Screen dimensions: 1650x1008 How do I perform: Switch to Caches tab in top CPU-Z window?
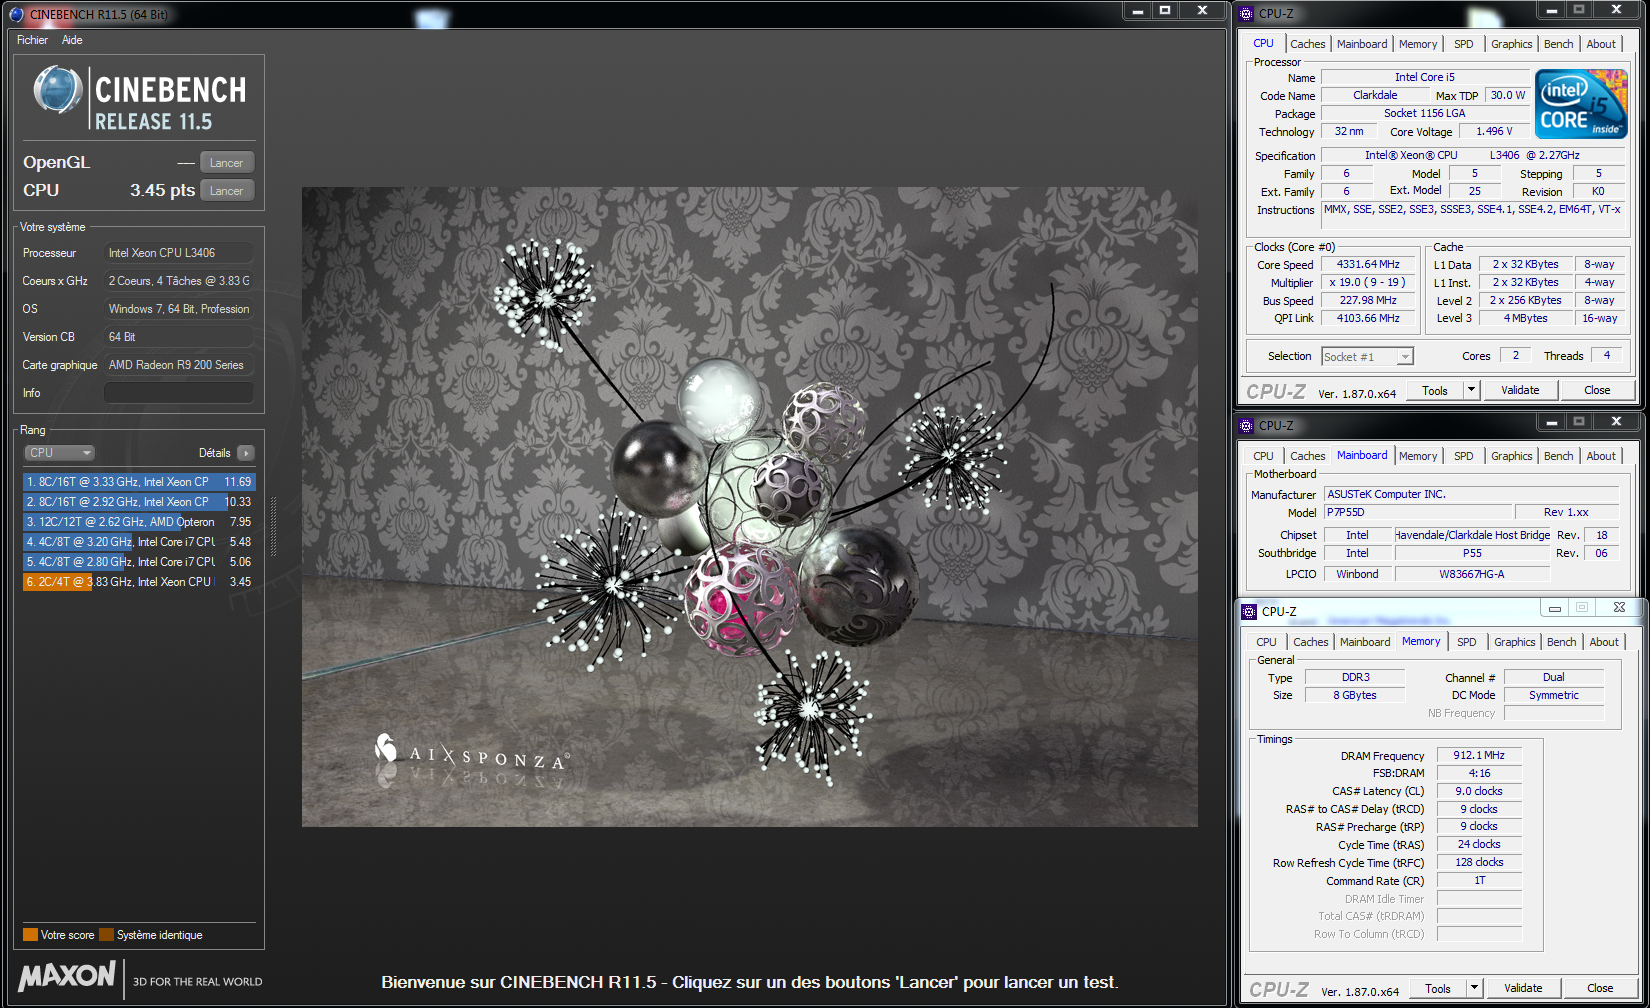click(x=1307, y=44)
